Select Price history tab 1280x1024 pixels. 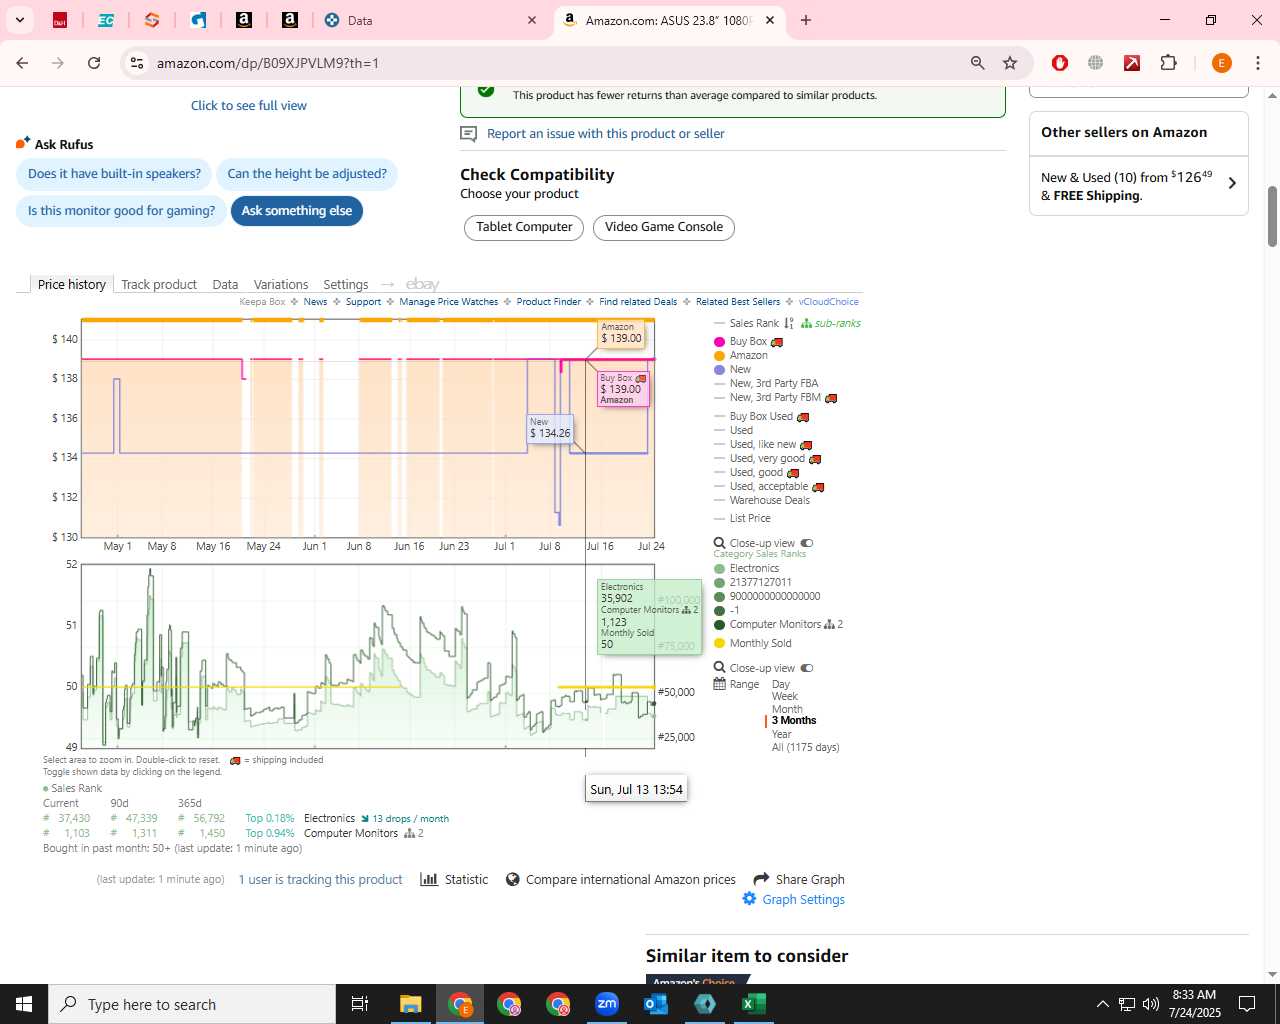tap(71, 284)
